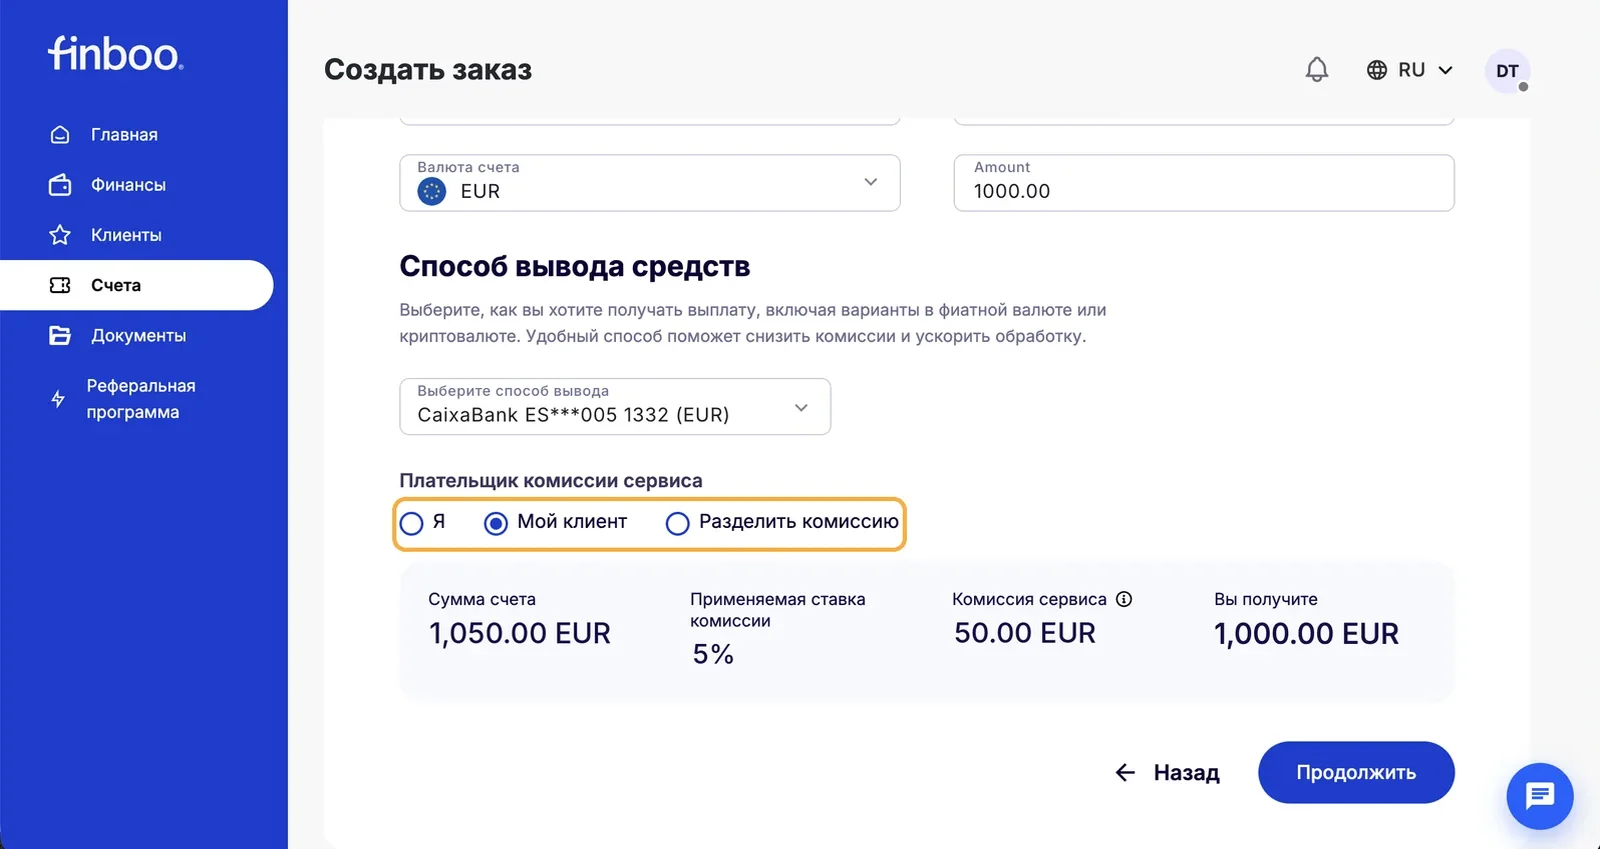Open Финансы section
Viewport: 1600px width, 849px height.
[128, 185]
